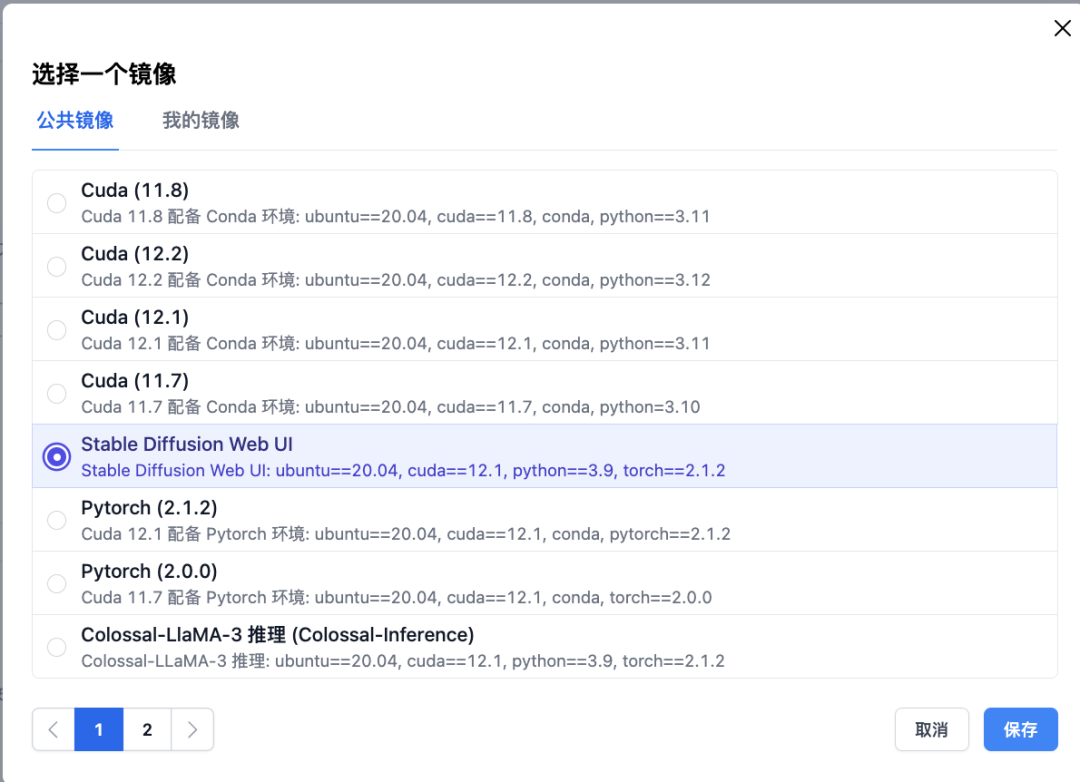Click the Cuda 11.8 配备 Conda description

click(x=396, y=216)
